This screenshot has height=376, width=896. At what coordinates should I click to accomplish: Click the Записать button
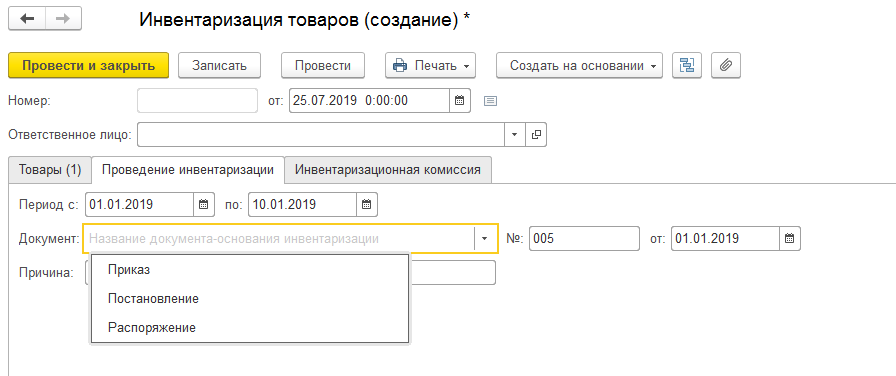(219, 66)
